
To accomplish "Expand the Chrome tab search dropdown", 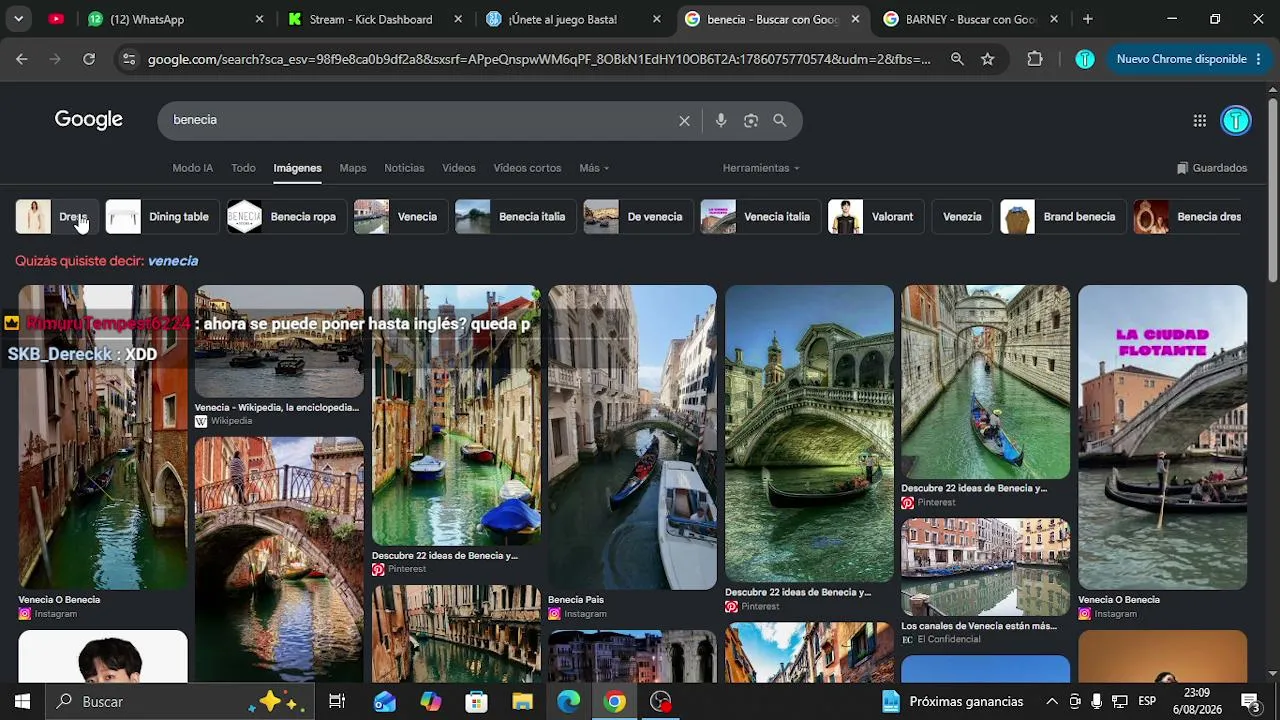I will point(18,19).
